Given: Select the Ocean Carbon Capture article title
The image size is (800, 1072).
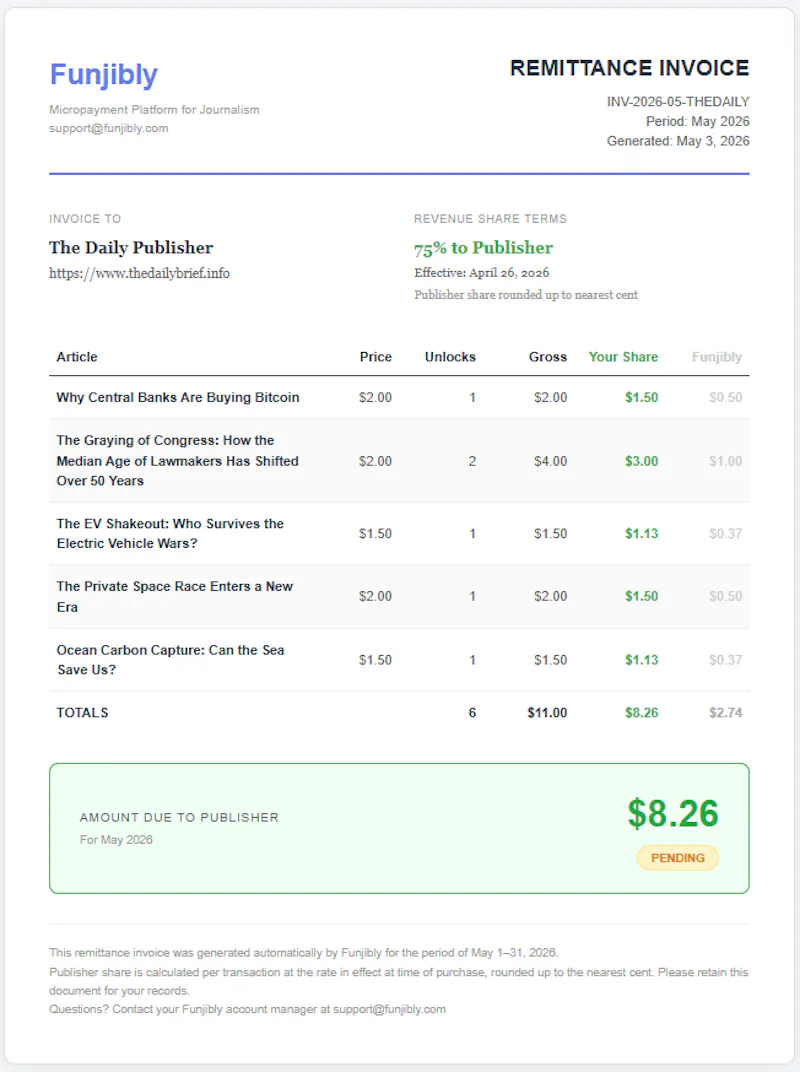Looking at the screenshot, I should point(170,660).
